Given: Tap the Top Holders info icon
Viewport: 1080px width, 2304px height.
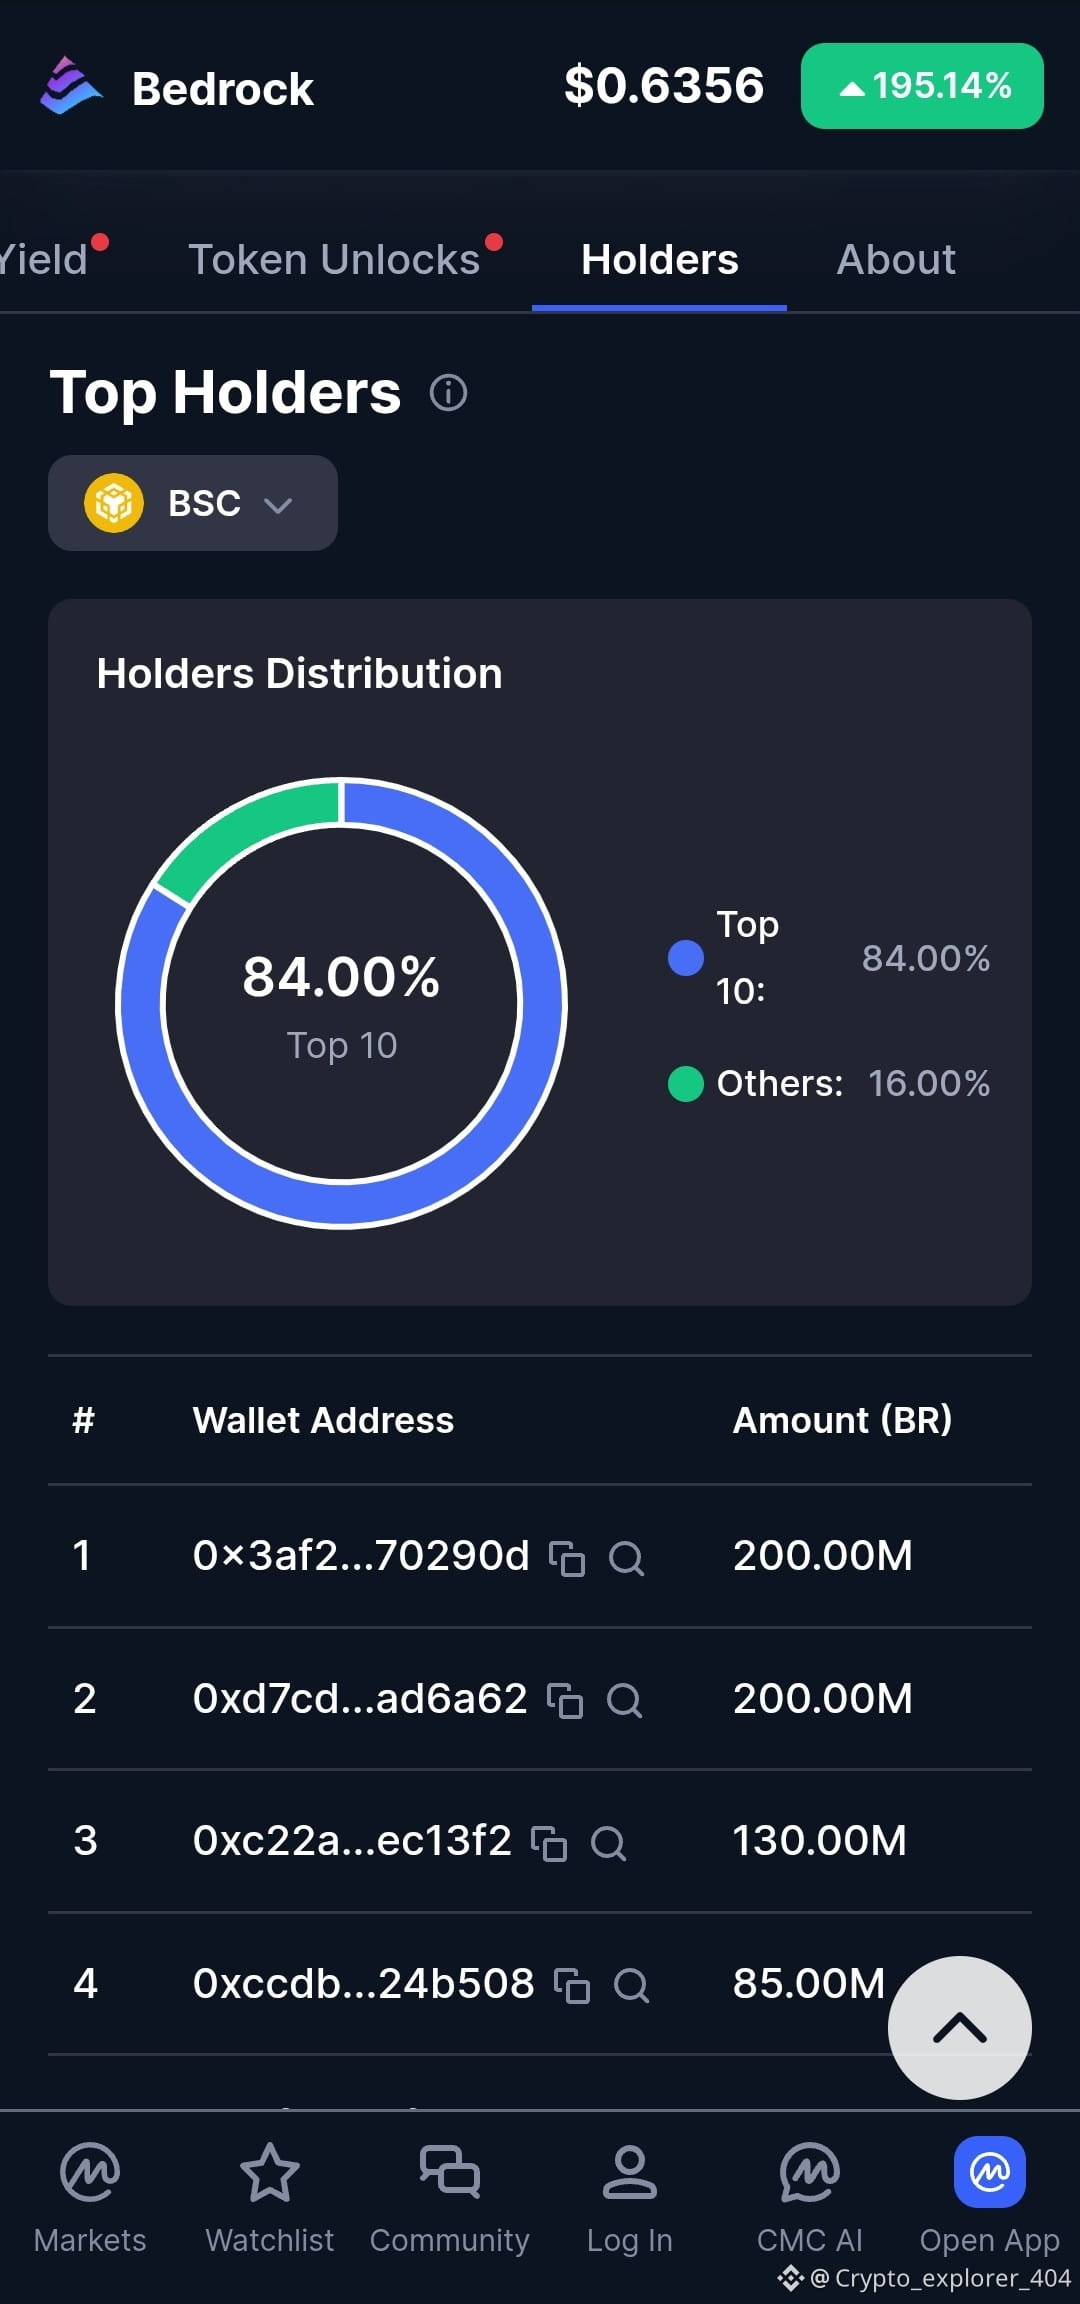Looking at the screenshot, I should (448, 393).
